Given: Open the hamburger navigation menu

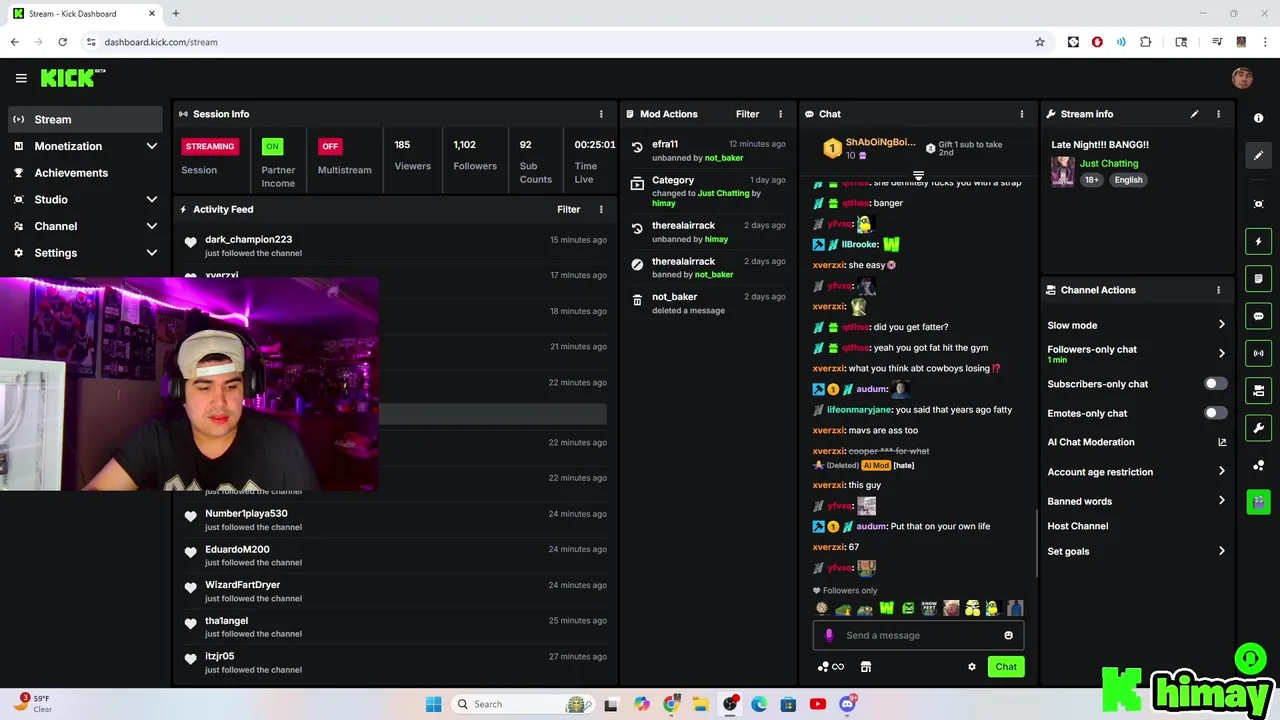Looking at the screenshot, I should pyautogui.click(x=21, y=78).
